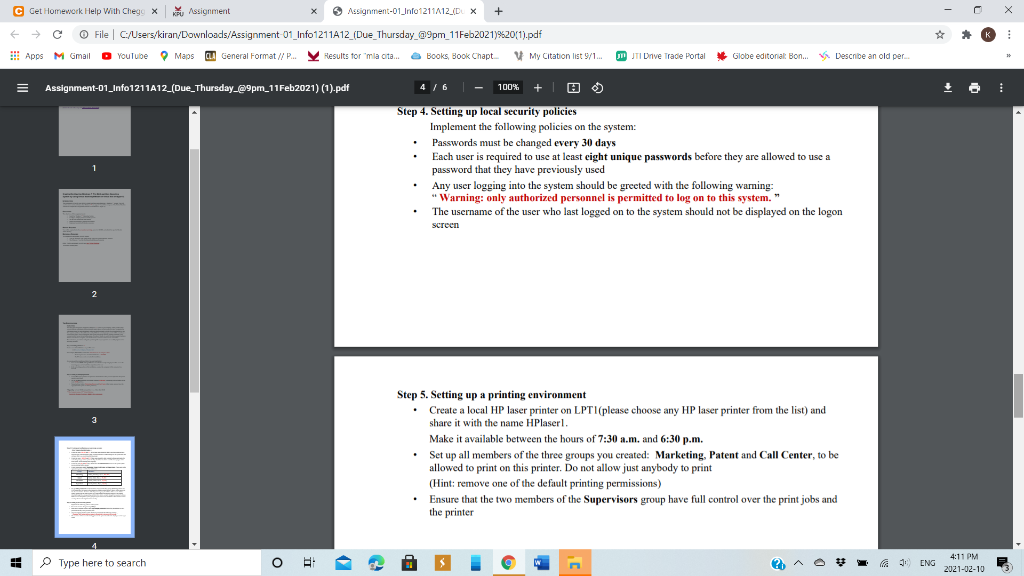The height and width of the screenshot is (576, 1024).
Task: Bookmark this page with the star
Action: 940,35
